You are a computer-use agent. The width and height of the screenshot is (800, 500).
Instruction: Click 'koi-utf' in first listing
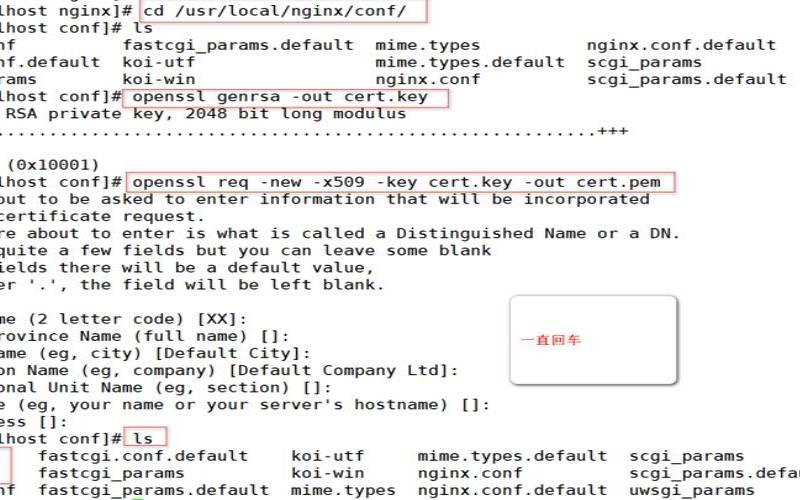159,62
